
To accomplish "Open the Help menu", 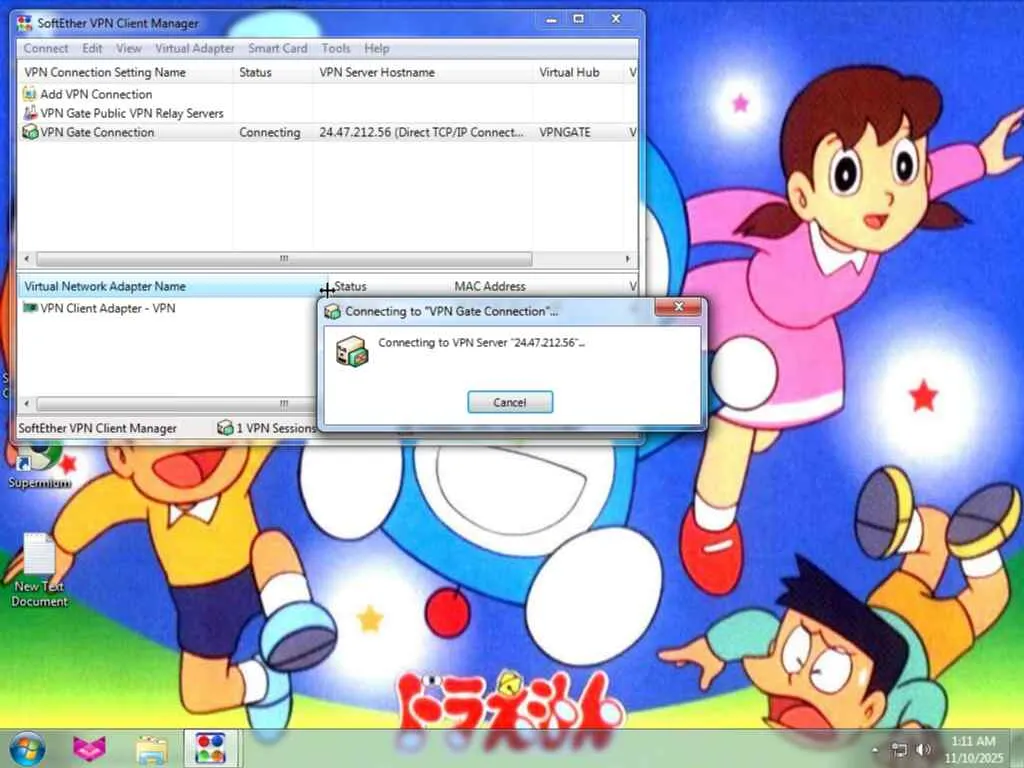I will pos(377,48).
